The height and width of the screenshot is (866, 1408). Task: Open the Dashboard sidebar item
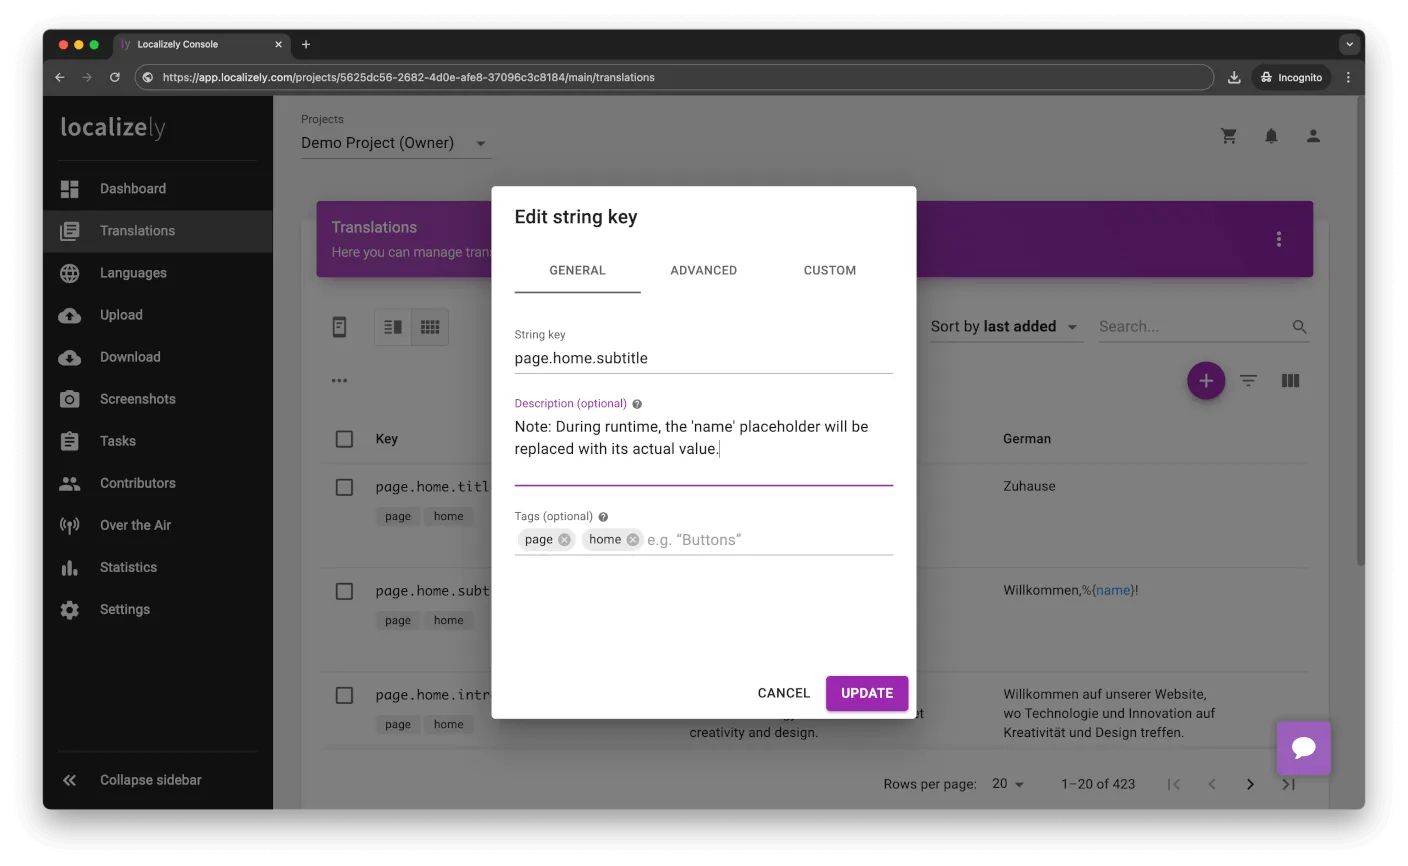coord(157,189)
